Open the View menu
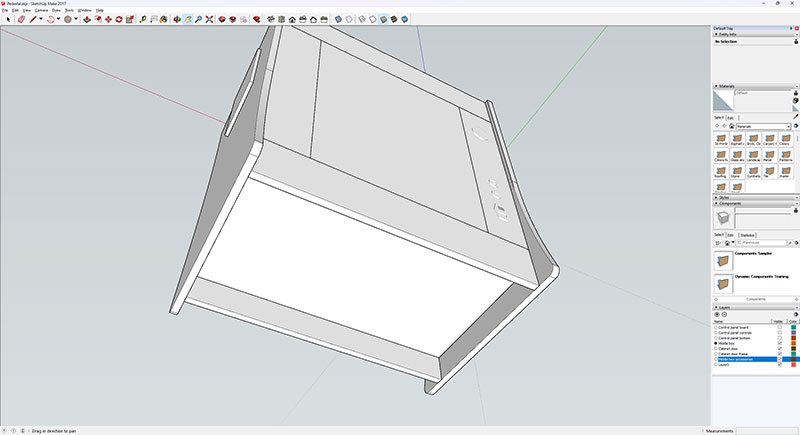Screen dimensions: 800x435 click(27, 10)
